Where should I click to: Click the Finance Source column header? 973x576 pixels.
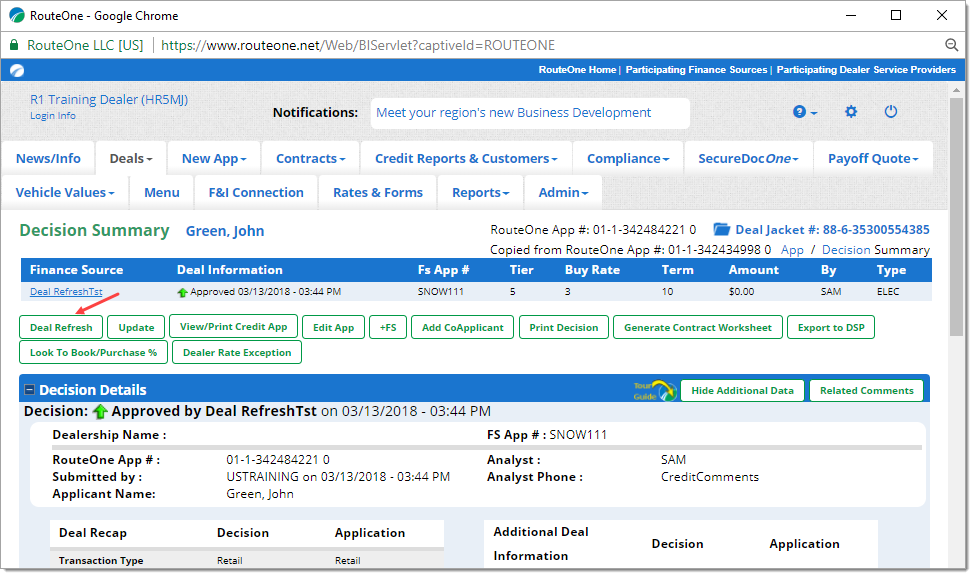tap(76, 270)
